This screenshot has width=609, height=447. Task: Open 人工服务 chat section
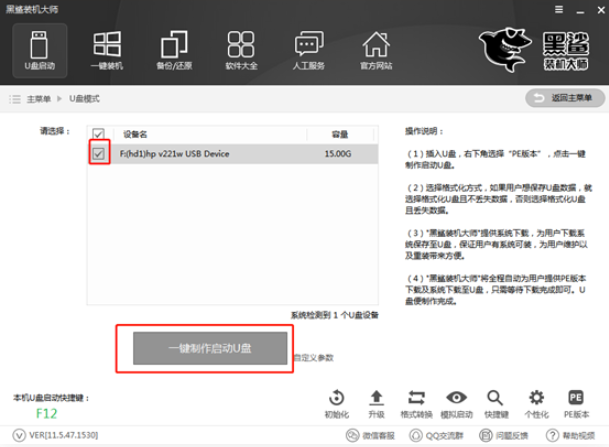pyautogui.click(x=309, y=50)
